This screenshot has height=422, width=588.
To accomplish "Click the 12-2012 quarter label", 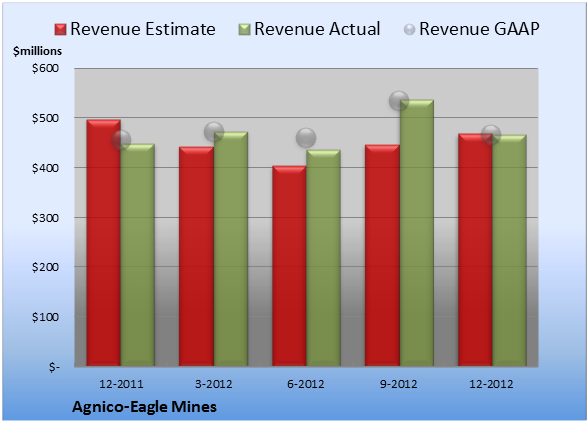I will [x=491, y=384].
